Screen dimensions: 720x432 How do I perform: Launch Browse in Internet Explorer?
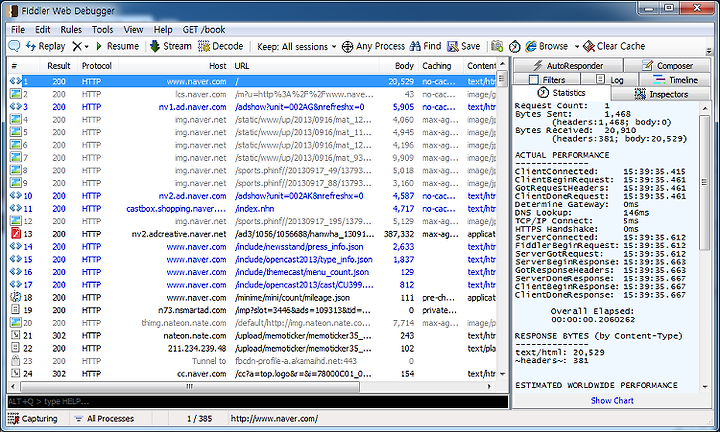click(x=547, y=46)
